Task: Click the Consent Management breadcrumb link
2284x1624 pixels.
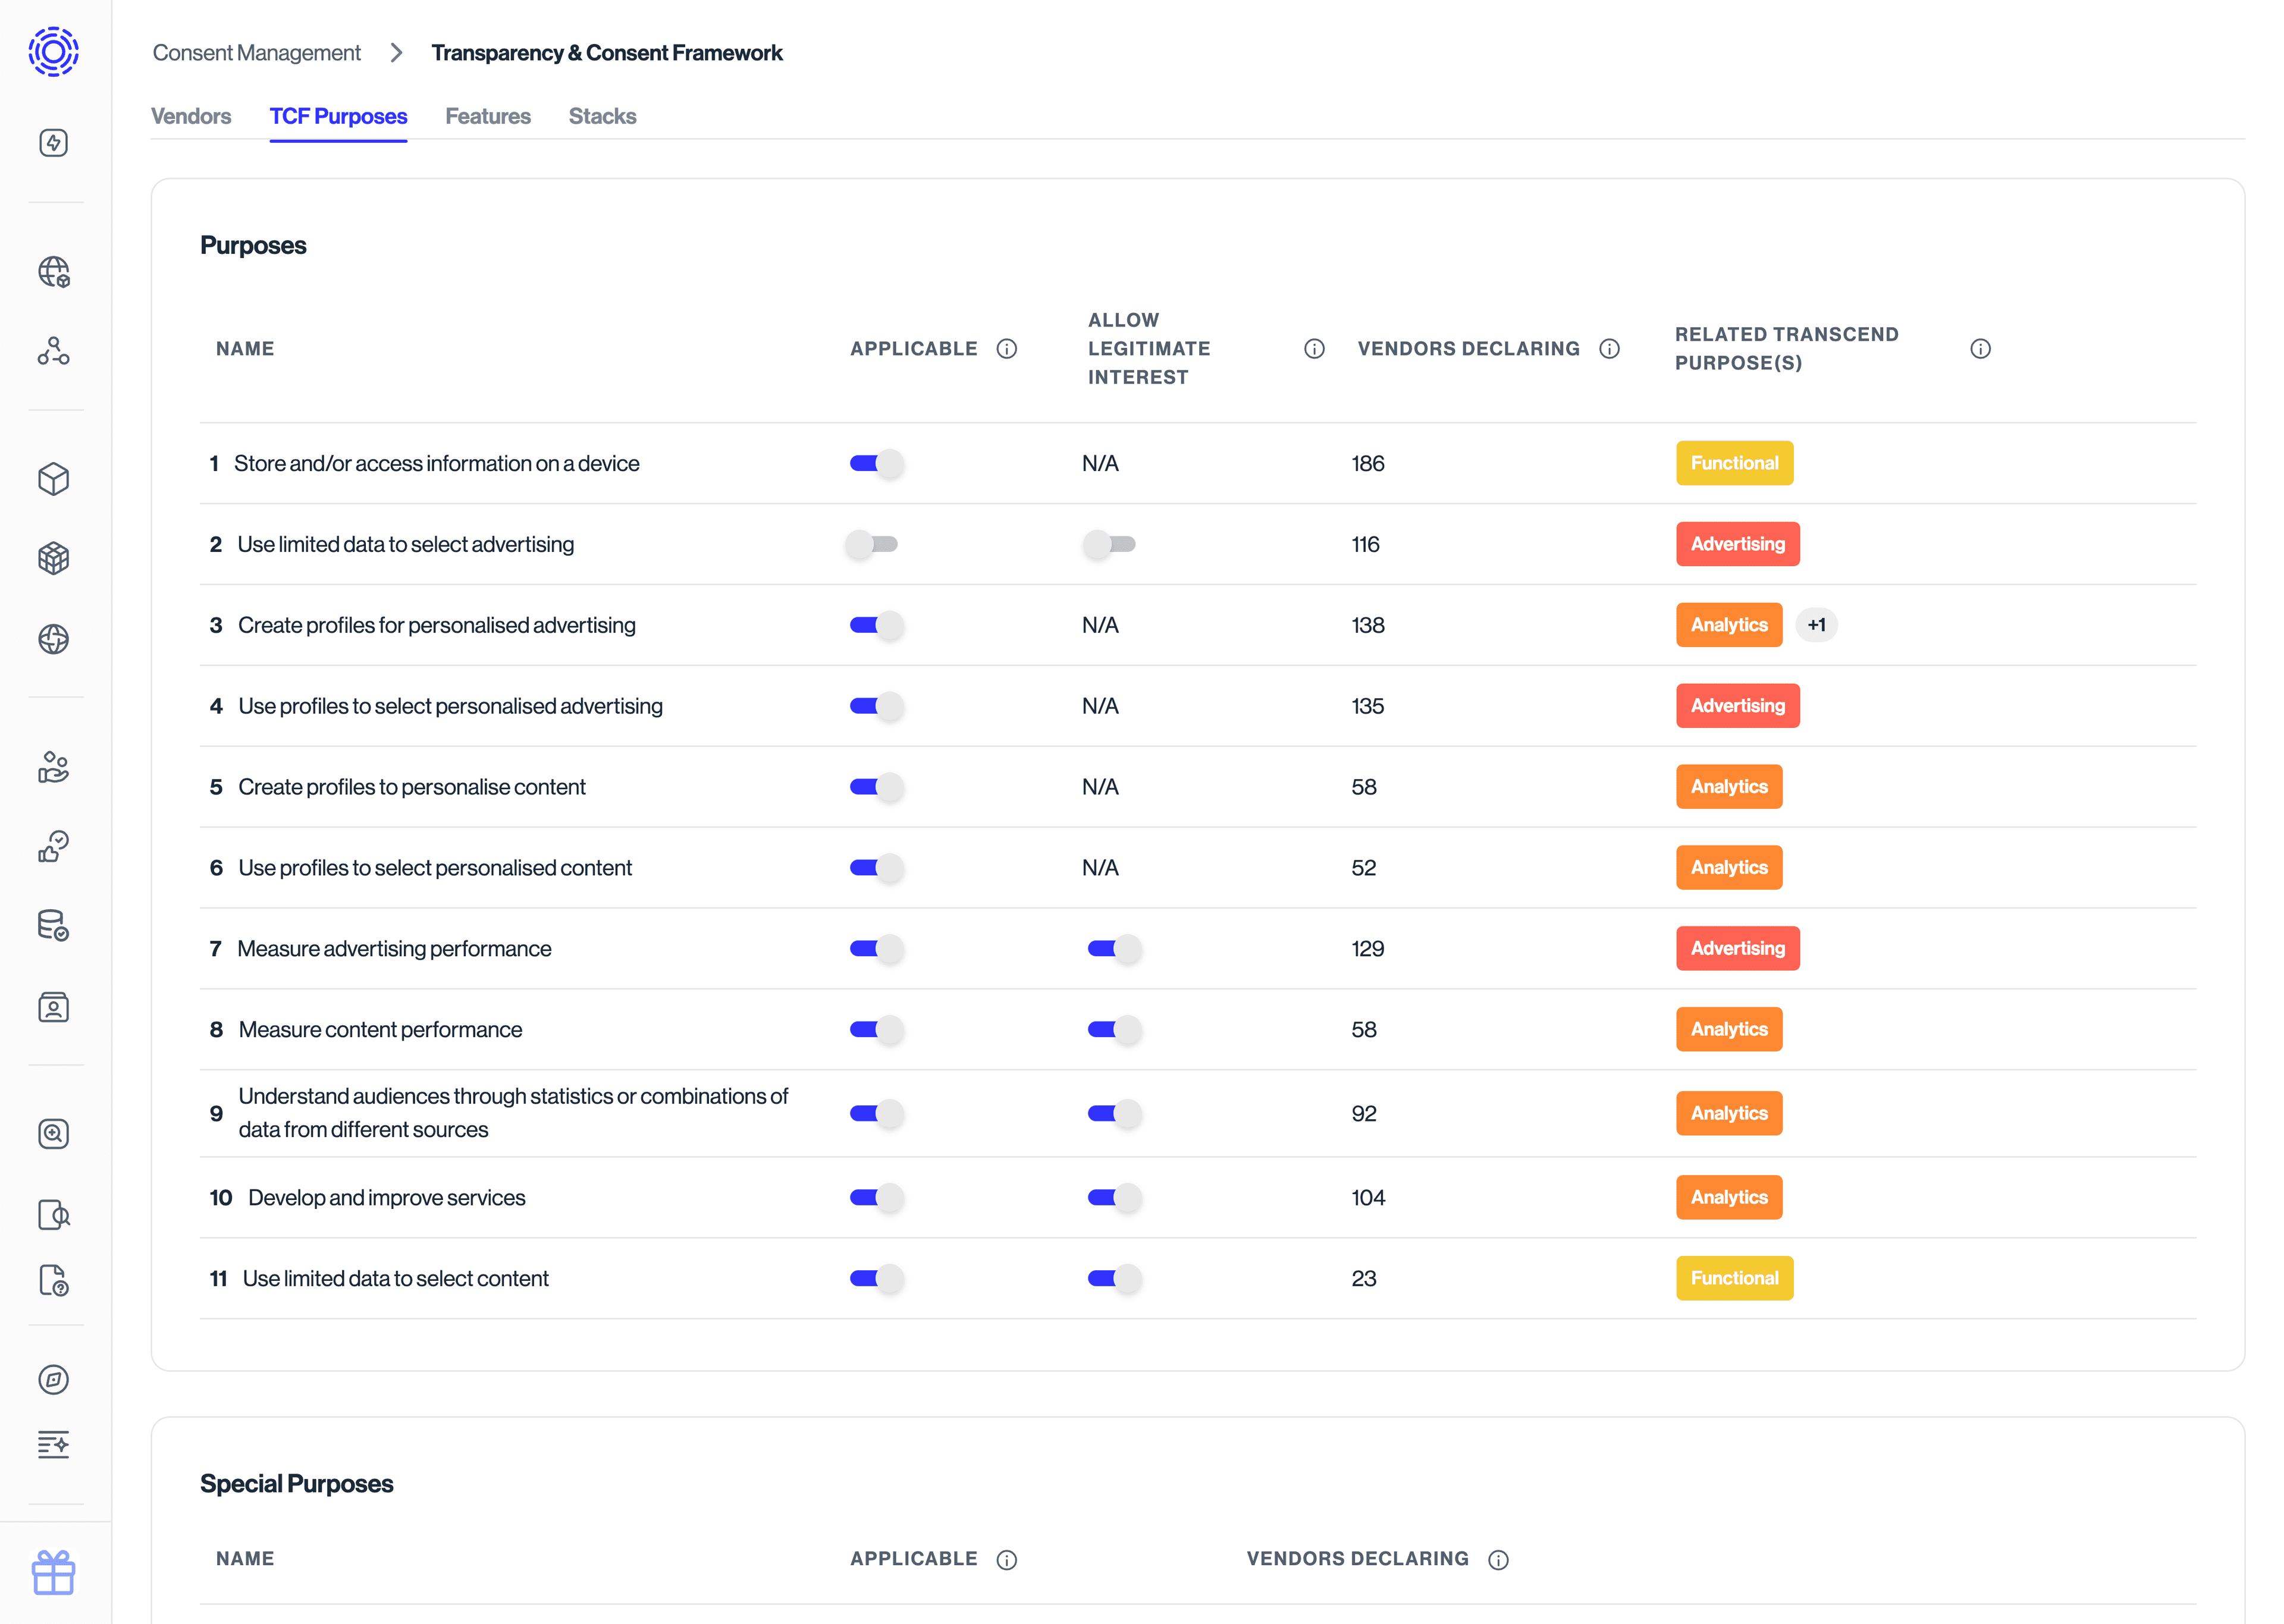Action: (256, 52)
